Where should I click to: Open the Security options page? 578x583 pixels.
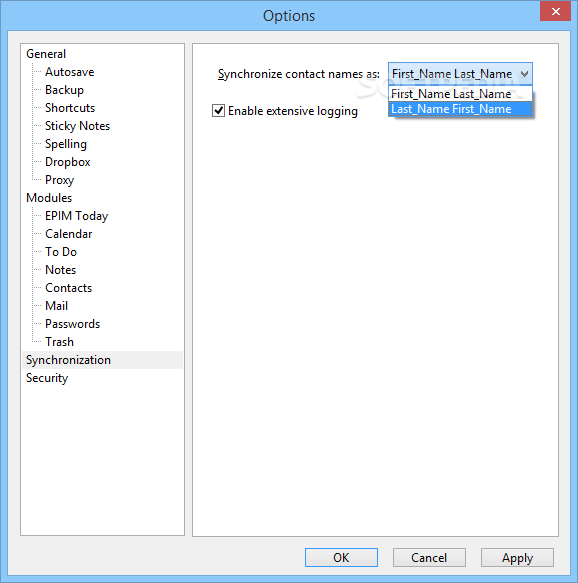(47, 378)
